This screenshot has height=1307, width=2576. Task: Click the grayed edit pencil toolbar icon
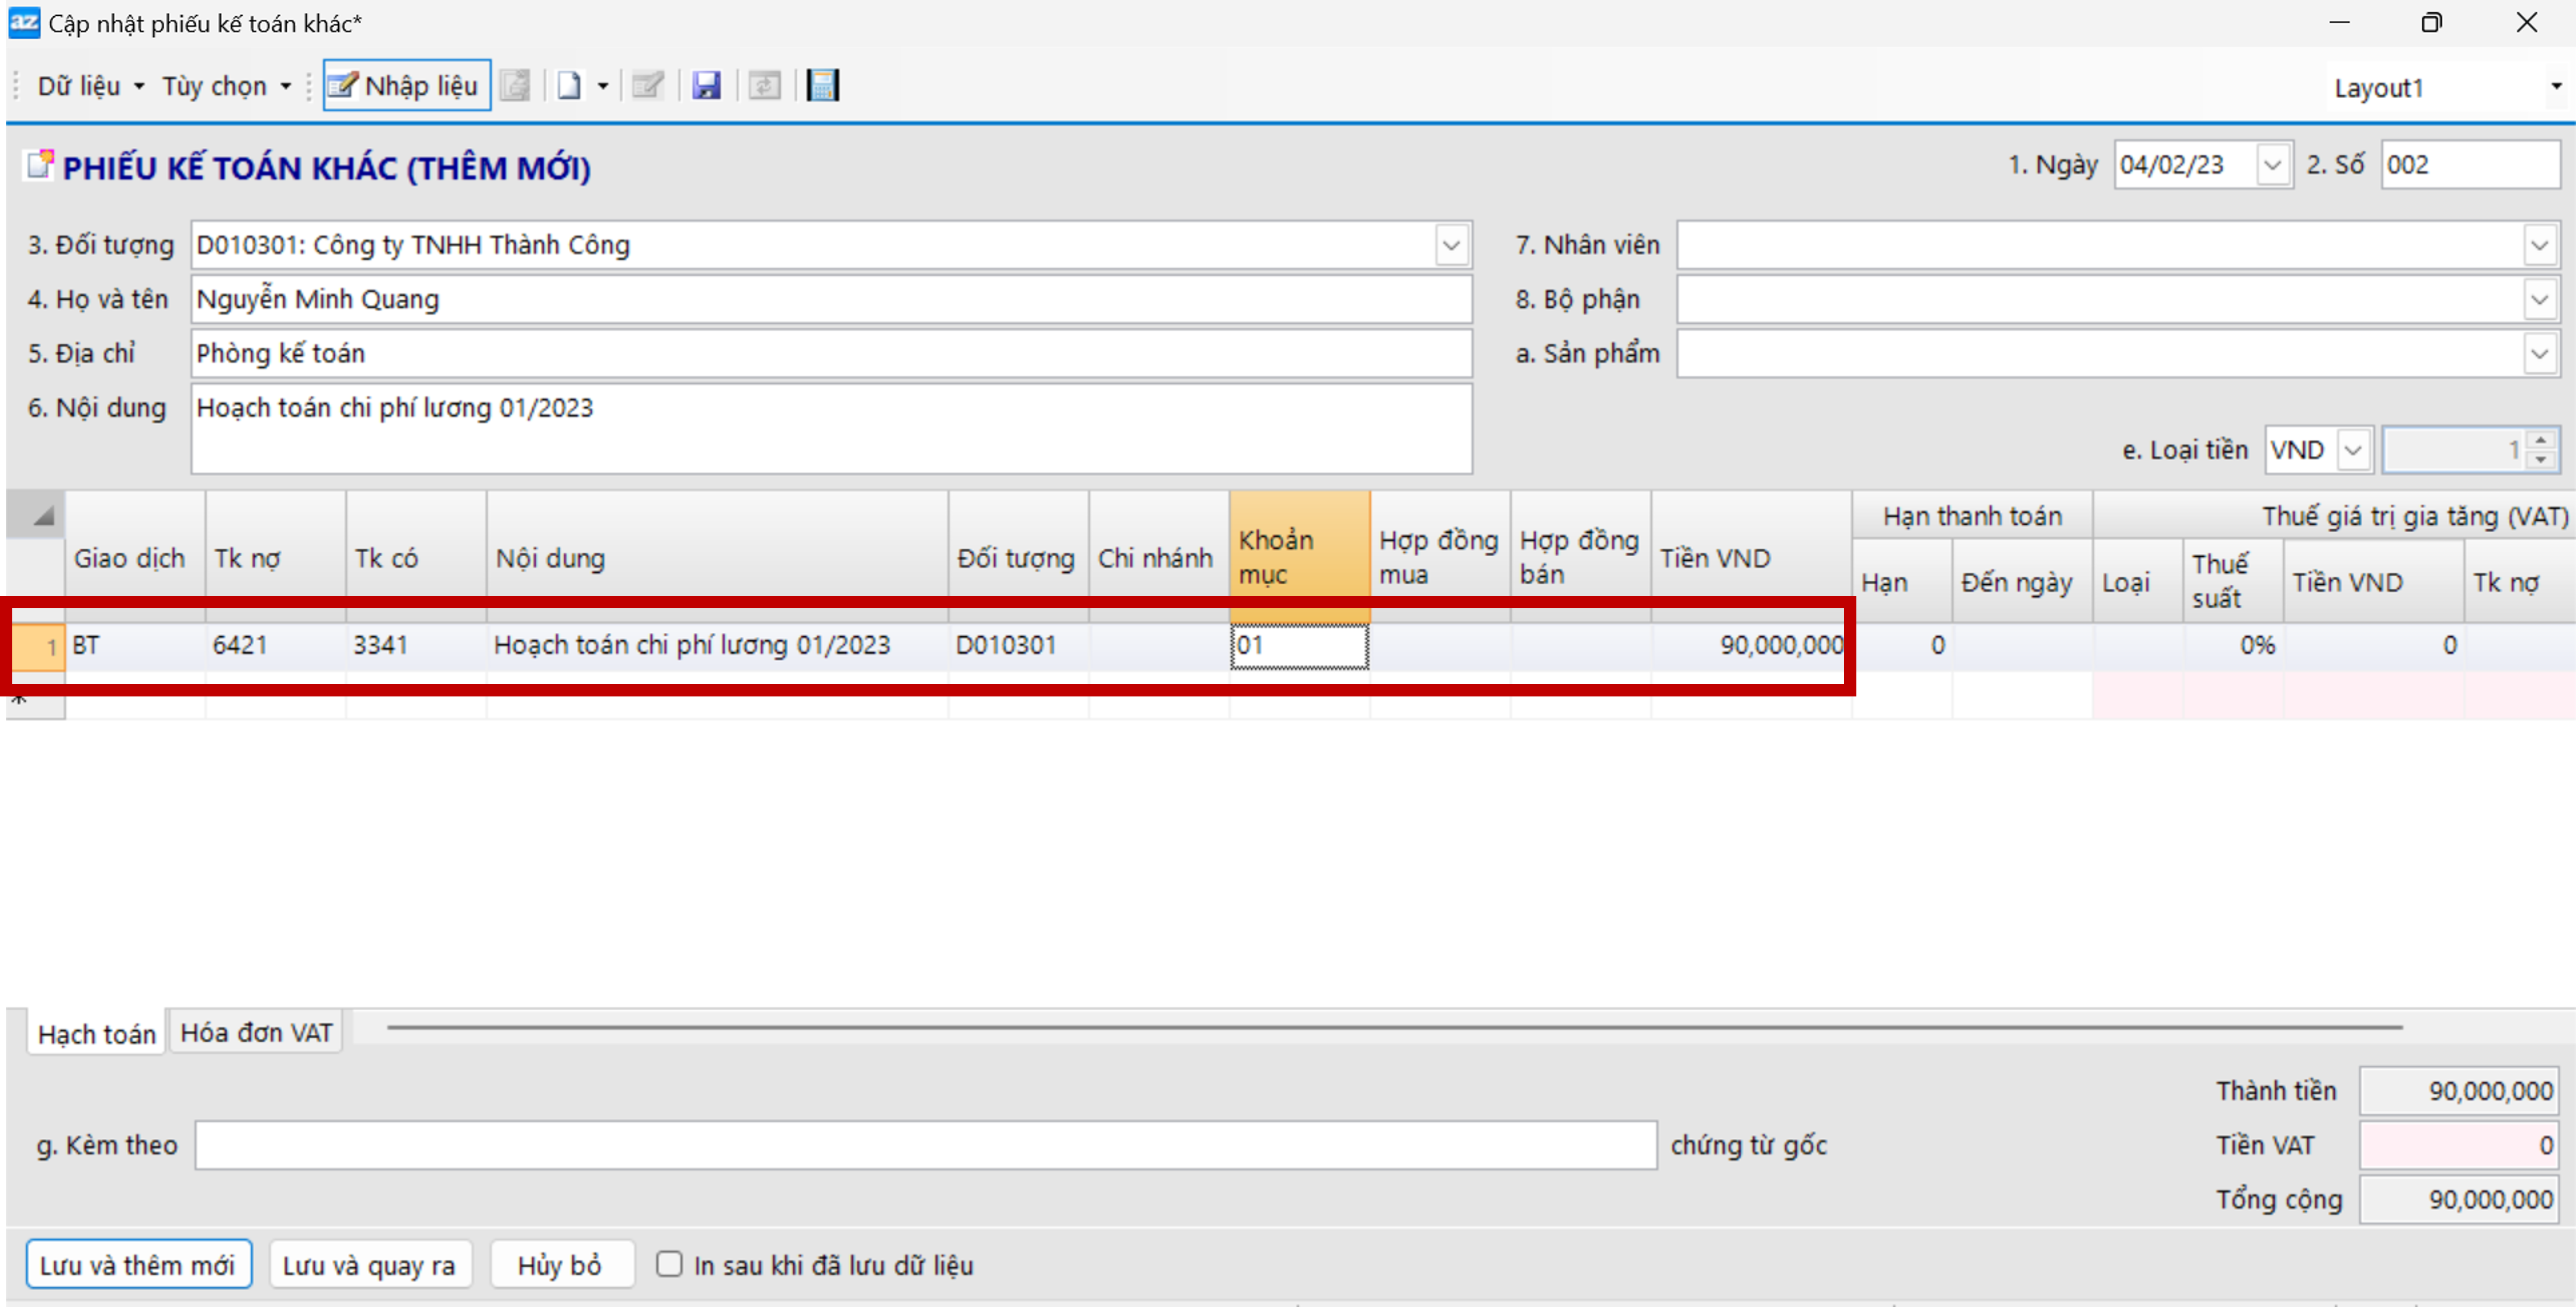click(x=648, y=86)
